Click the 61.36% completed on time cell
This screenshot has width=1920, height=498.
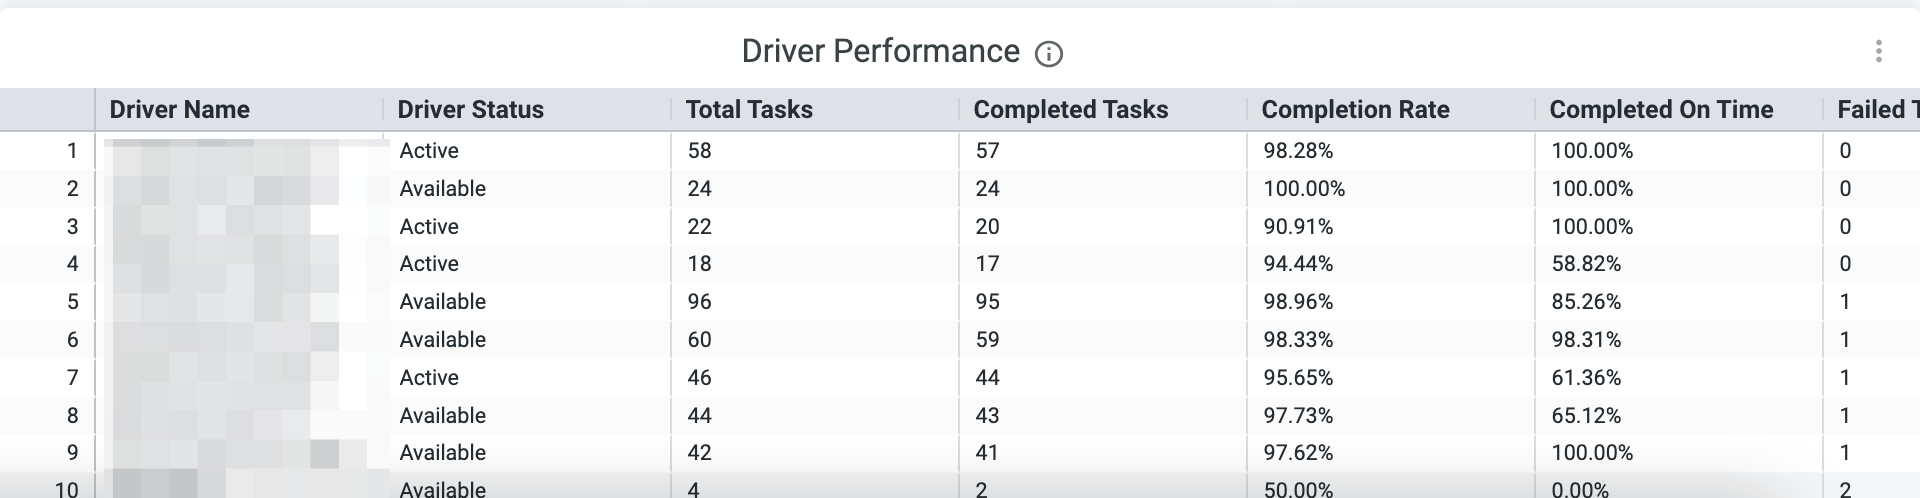point(1586,378)
